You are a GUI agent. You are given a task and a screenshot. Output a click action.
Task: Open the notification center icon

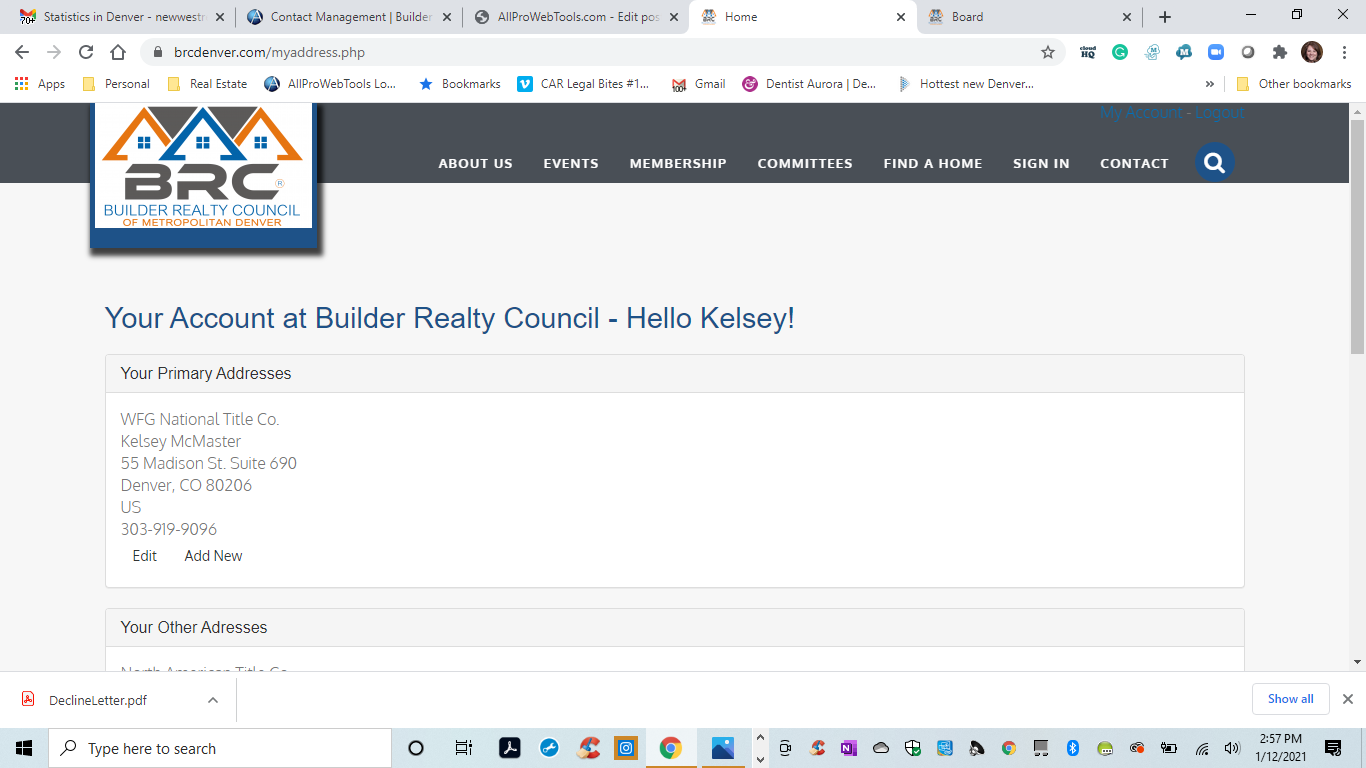coord(1333,748)
